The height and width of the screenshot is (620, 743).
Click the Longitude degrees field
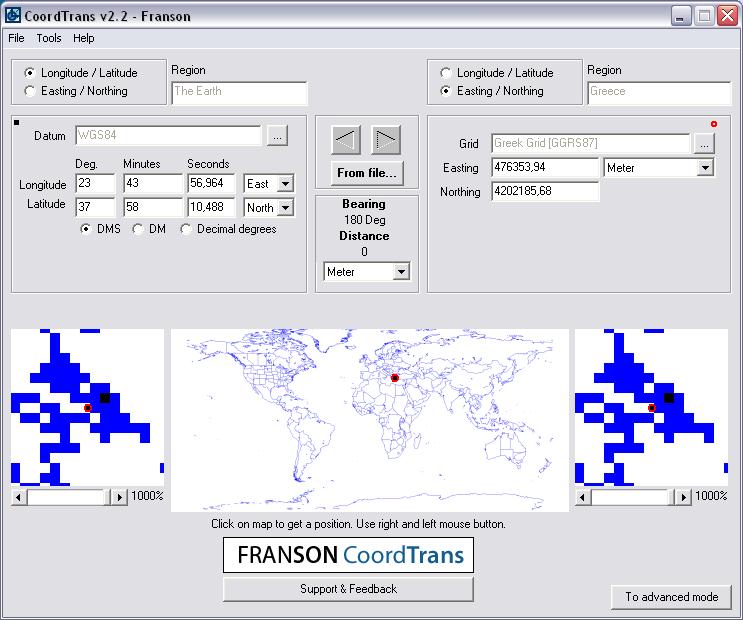(x=95, y=183)
